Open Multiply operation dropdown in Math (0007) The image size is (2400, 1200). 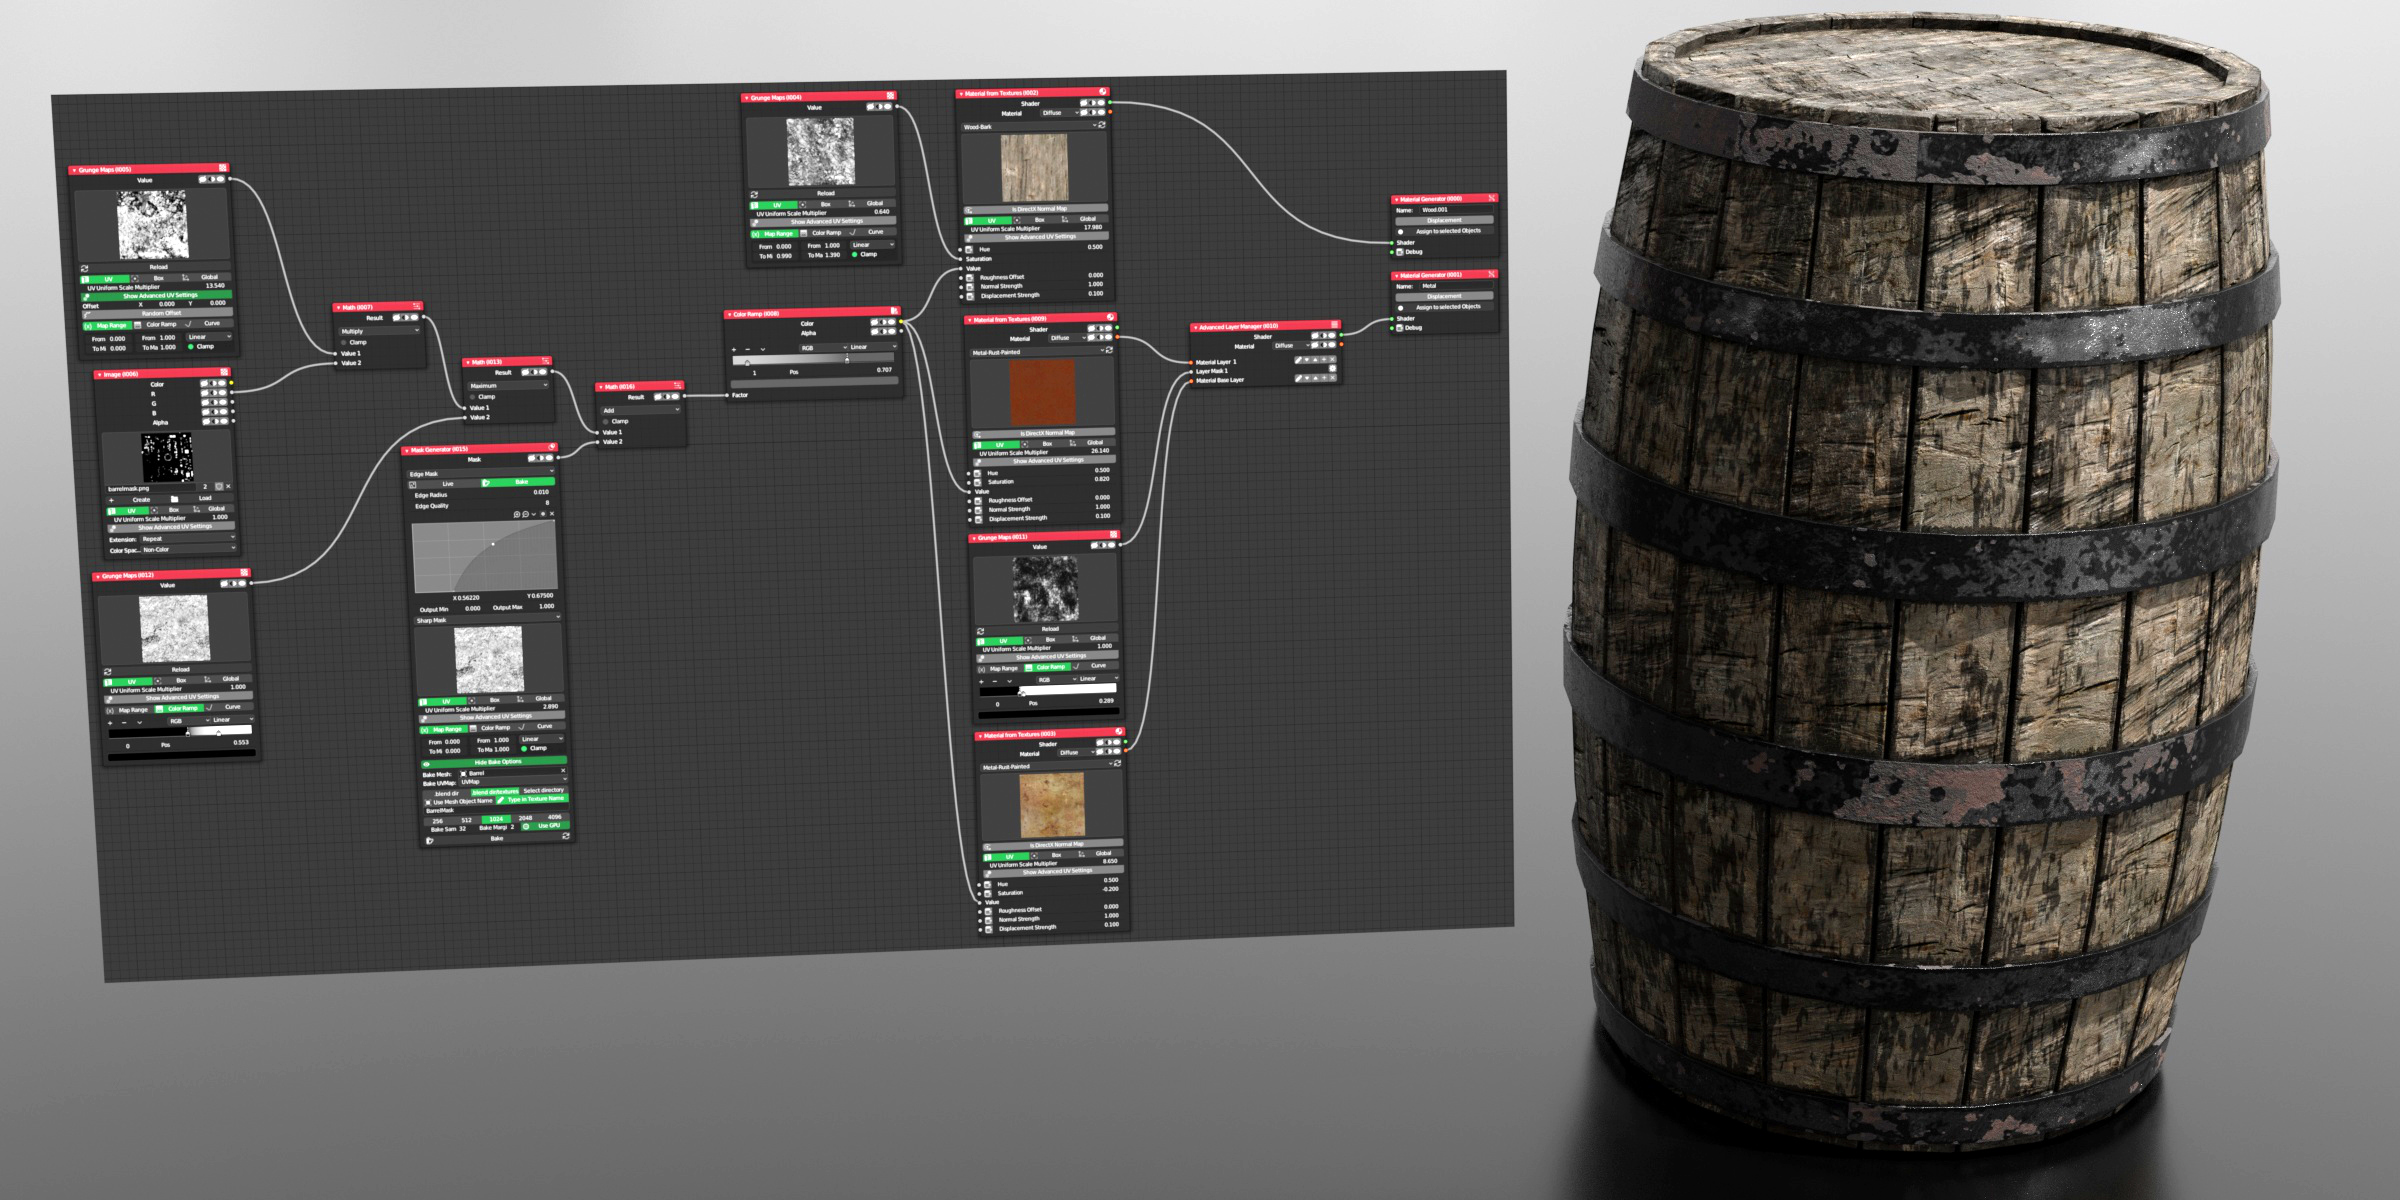click(381, 331)
